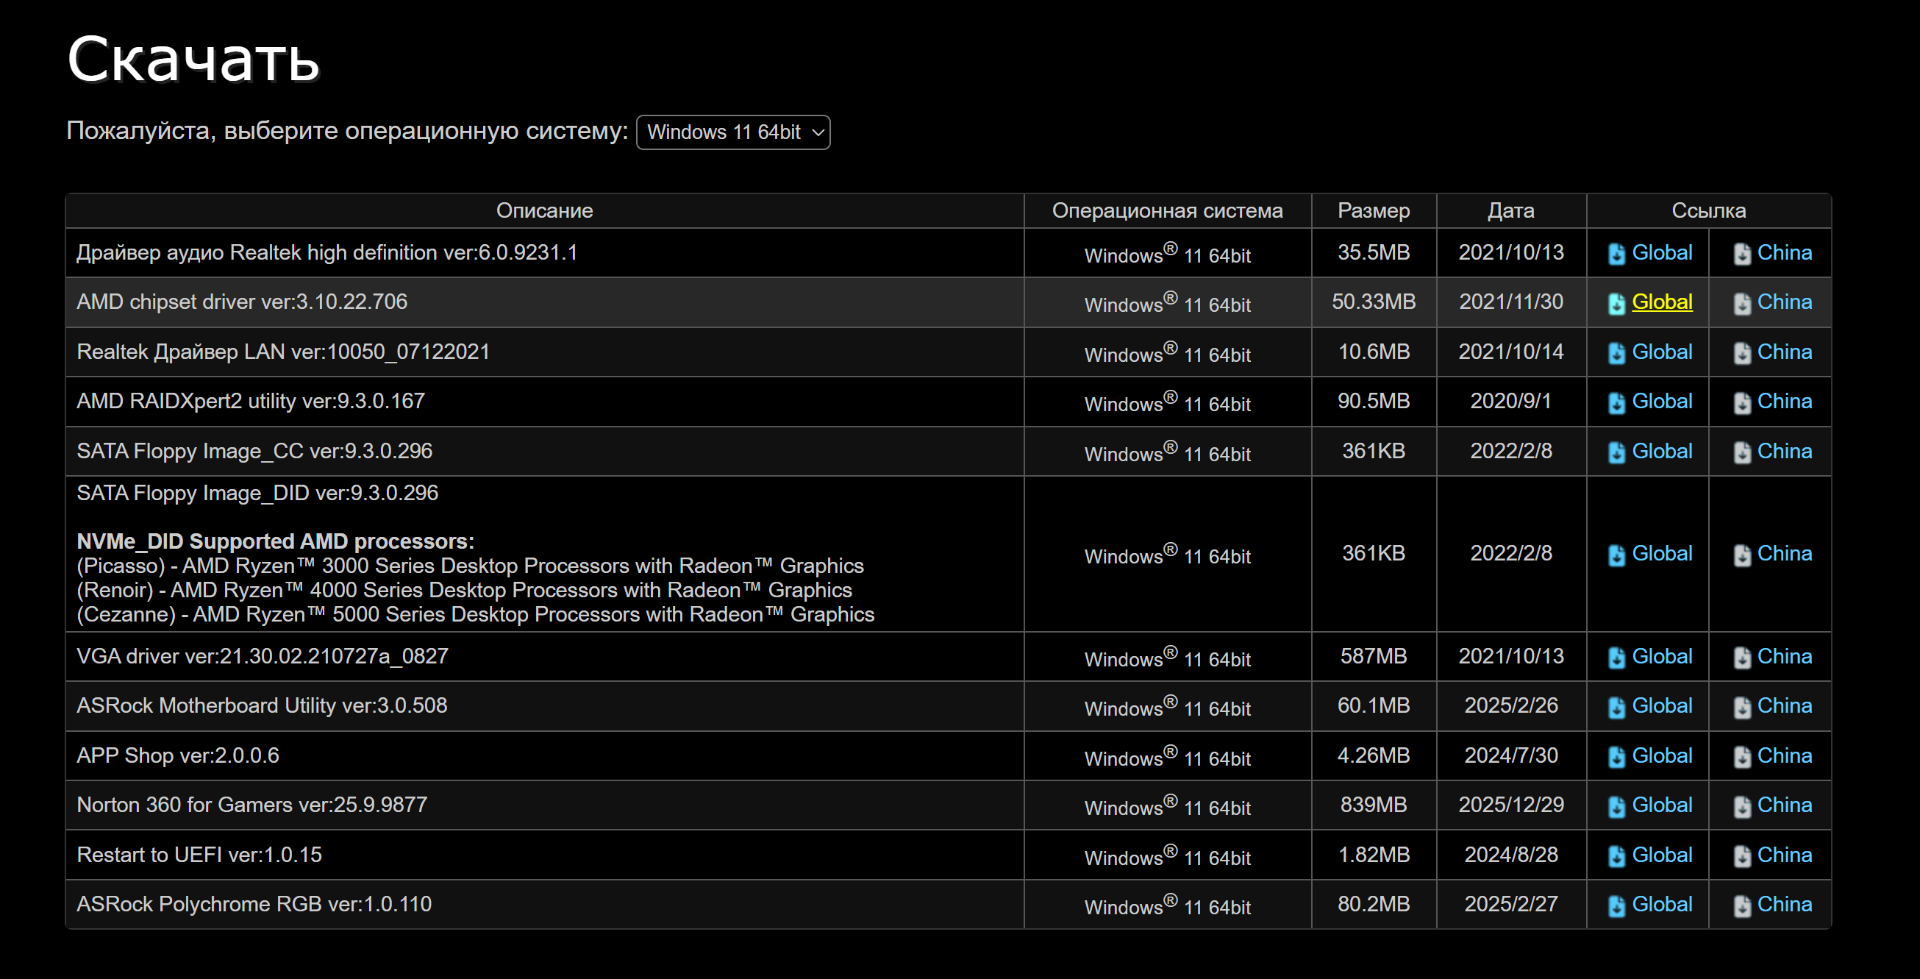Click the Дата column header

pos(1510,211)
